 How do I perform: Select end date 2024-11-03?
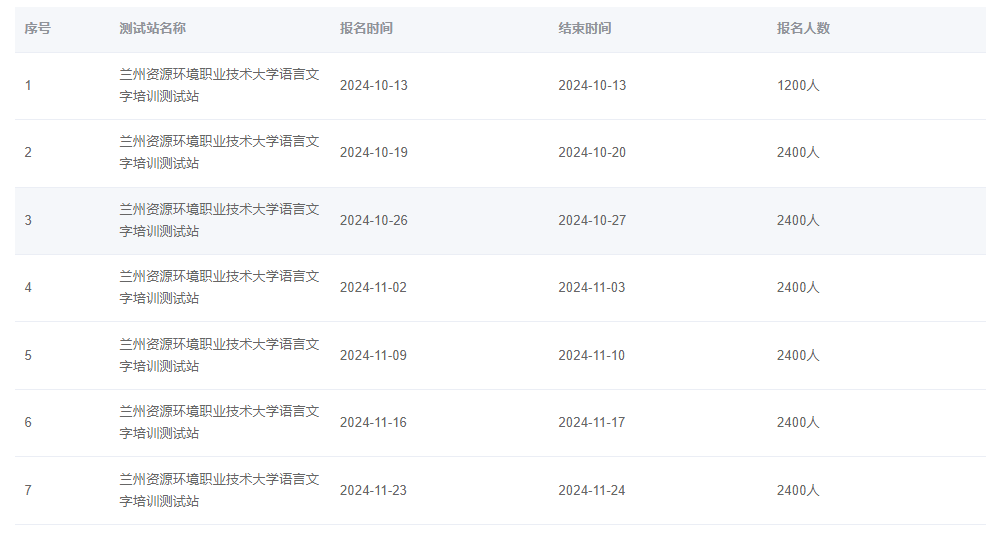pos(592,288)
